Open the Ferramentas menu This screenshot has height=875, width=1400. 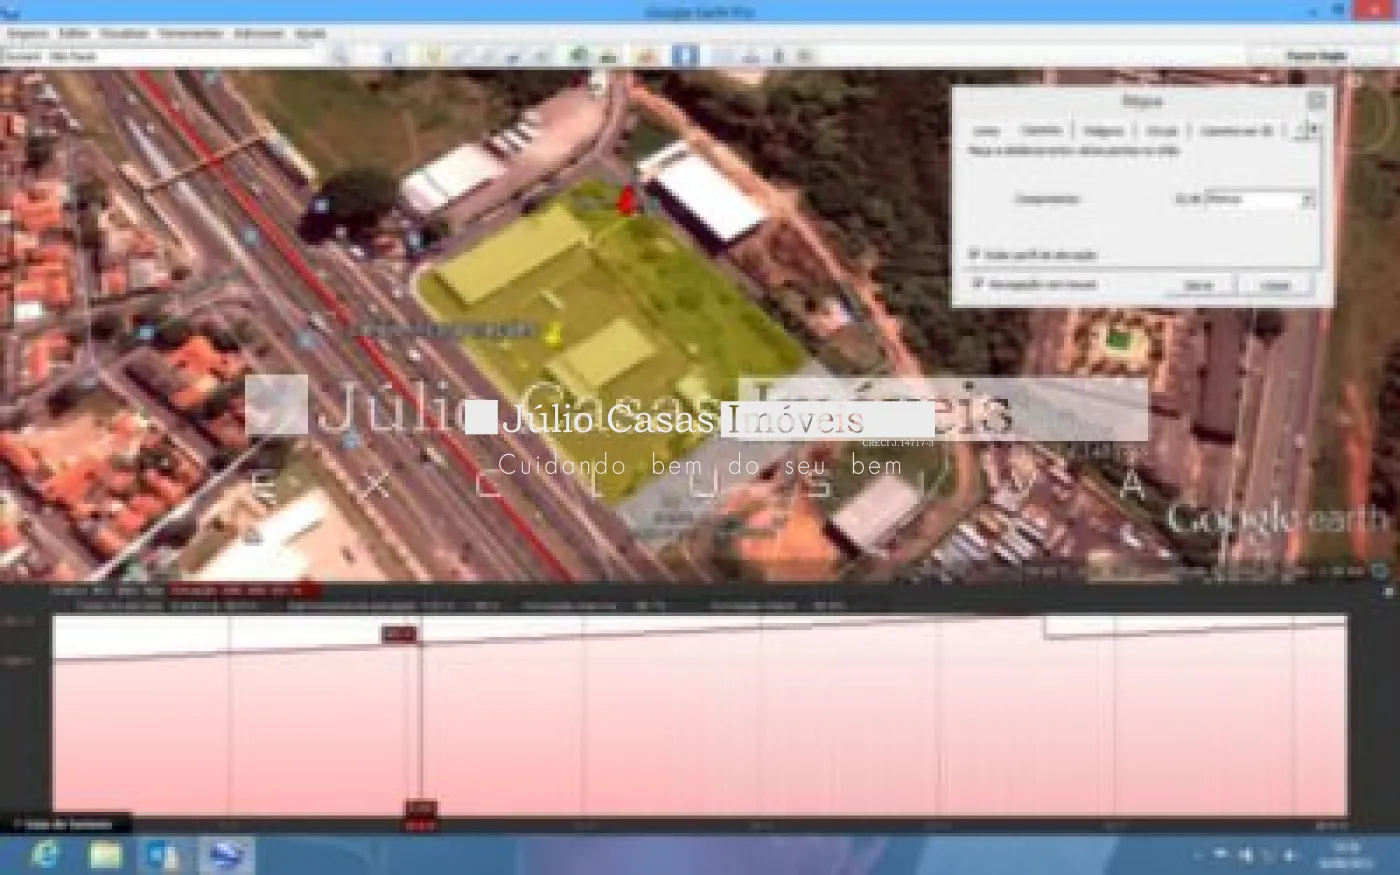point(190,33)
